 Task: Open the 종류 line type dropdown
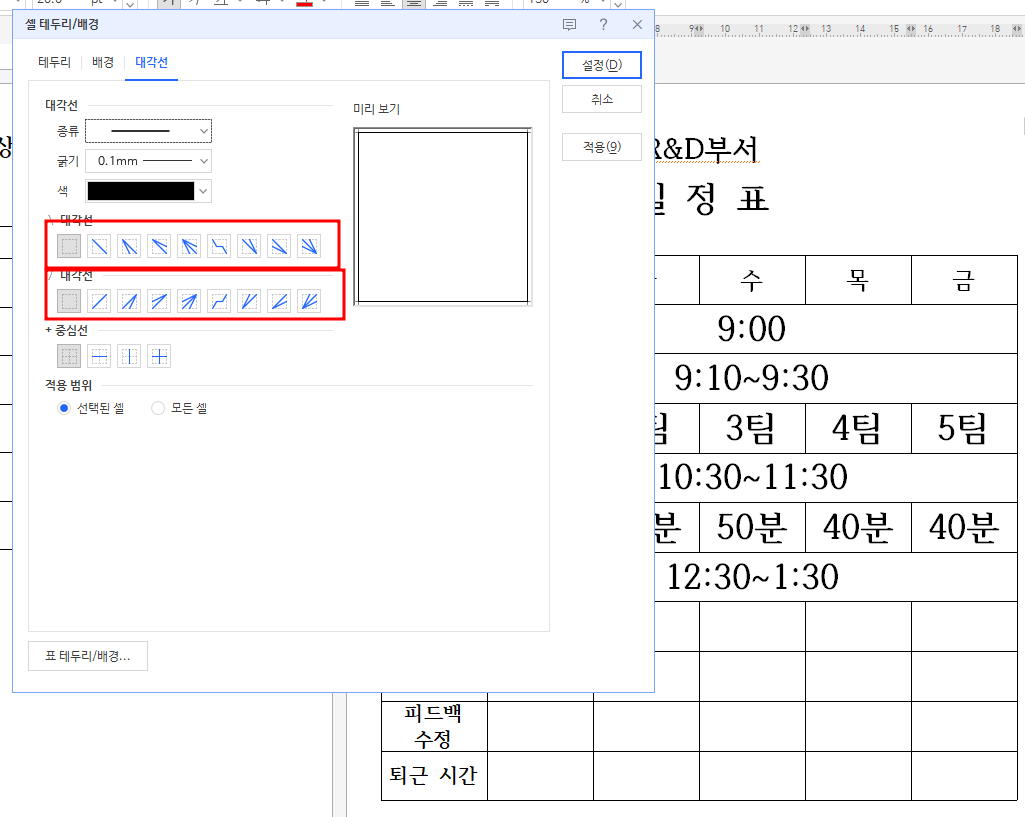pos(148,131)
